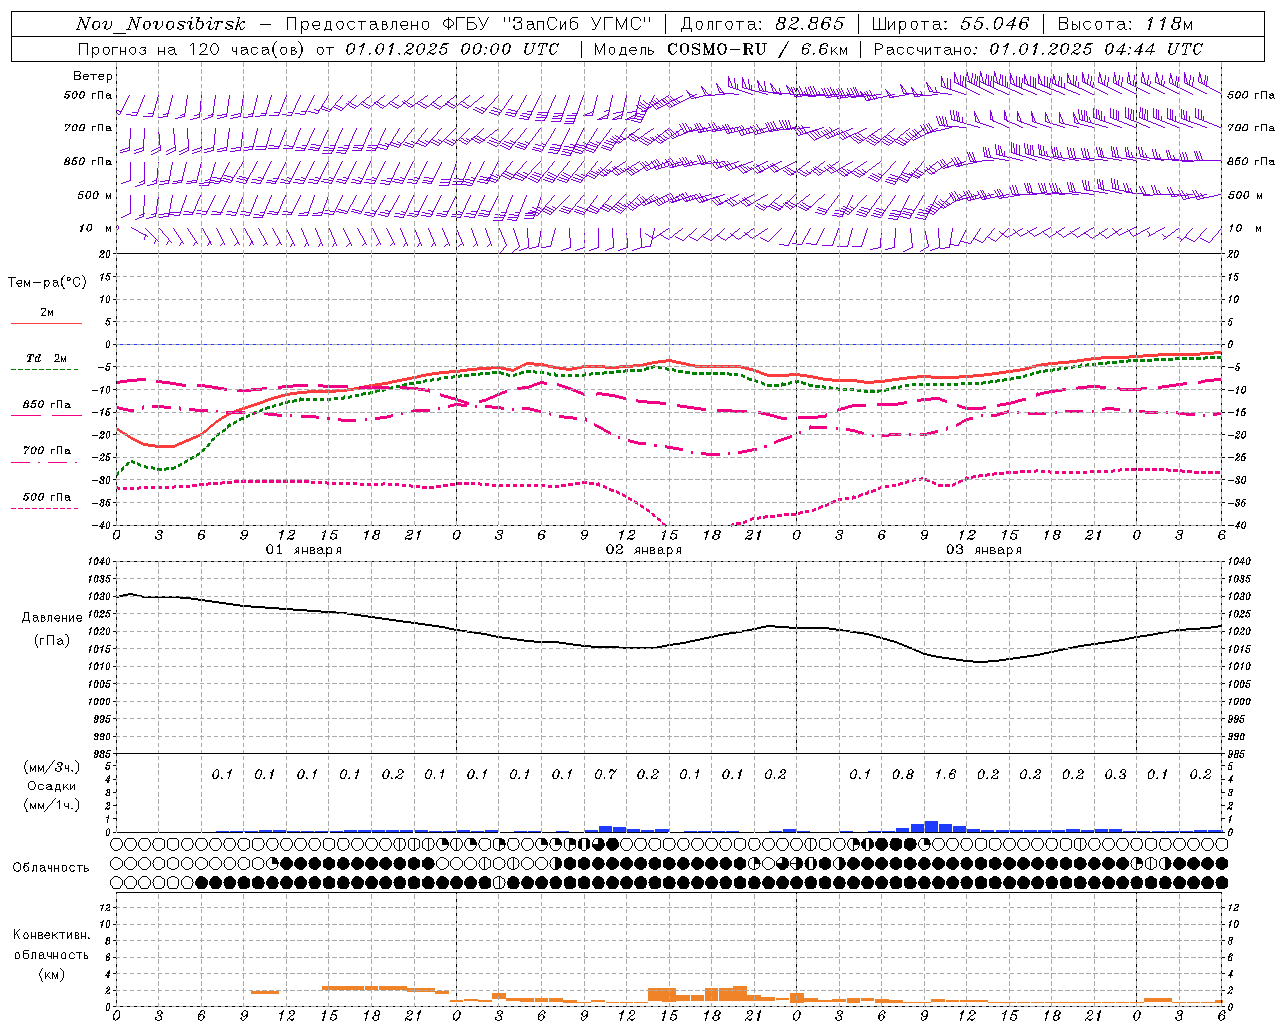The width and height of the screenshot is (1280, 1024).
Task: Click the 'Прогноз на 120 часа(ов)' forecast header
Action: (x=192, y=49)
